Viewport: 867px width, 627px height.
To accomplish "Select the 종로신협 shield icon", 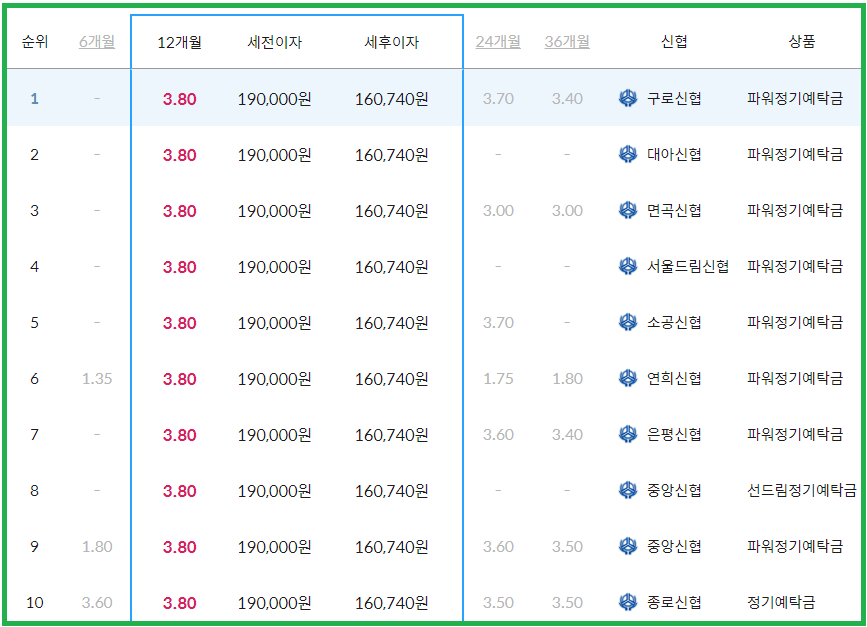I will pos(627,603).
